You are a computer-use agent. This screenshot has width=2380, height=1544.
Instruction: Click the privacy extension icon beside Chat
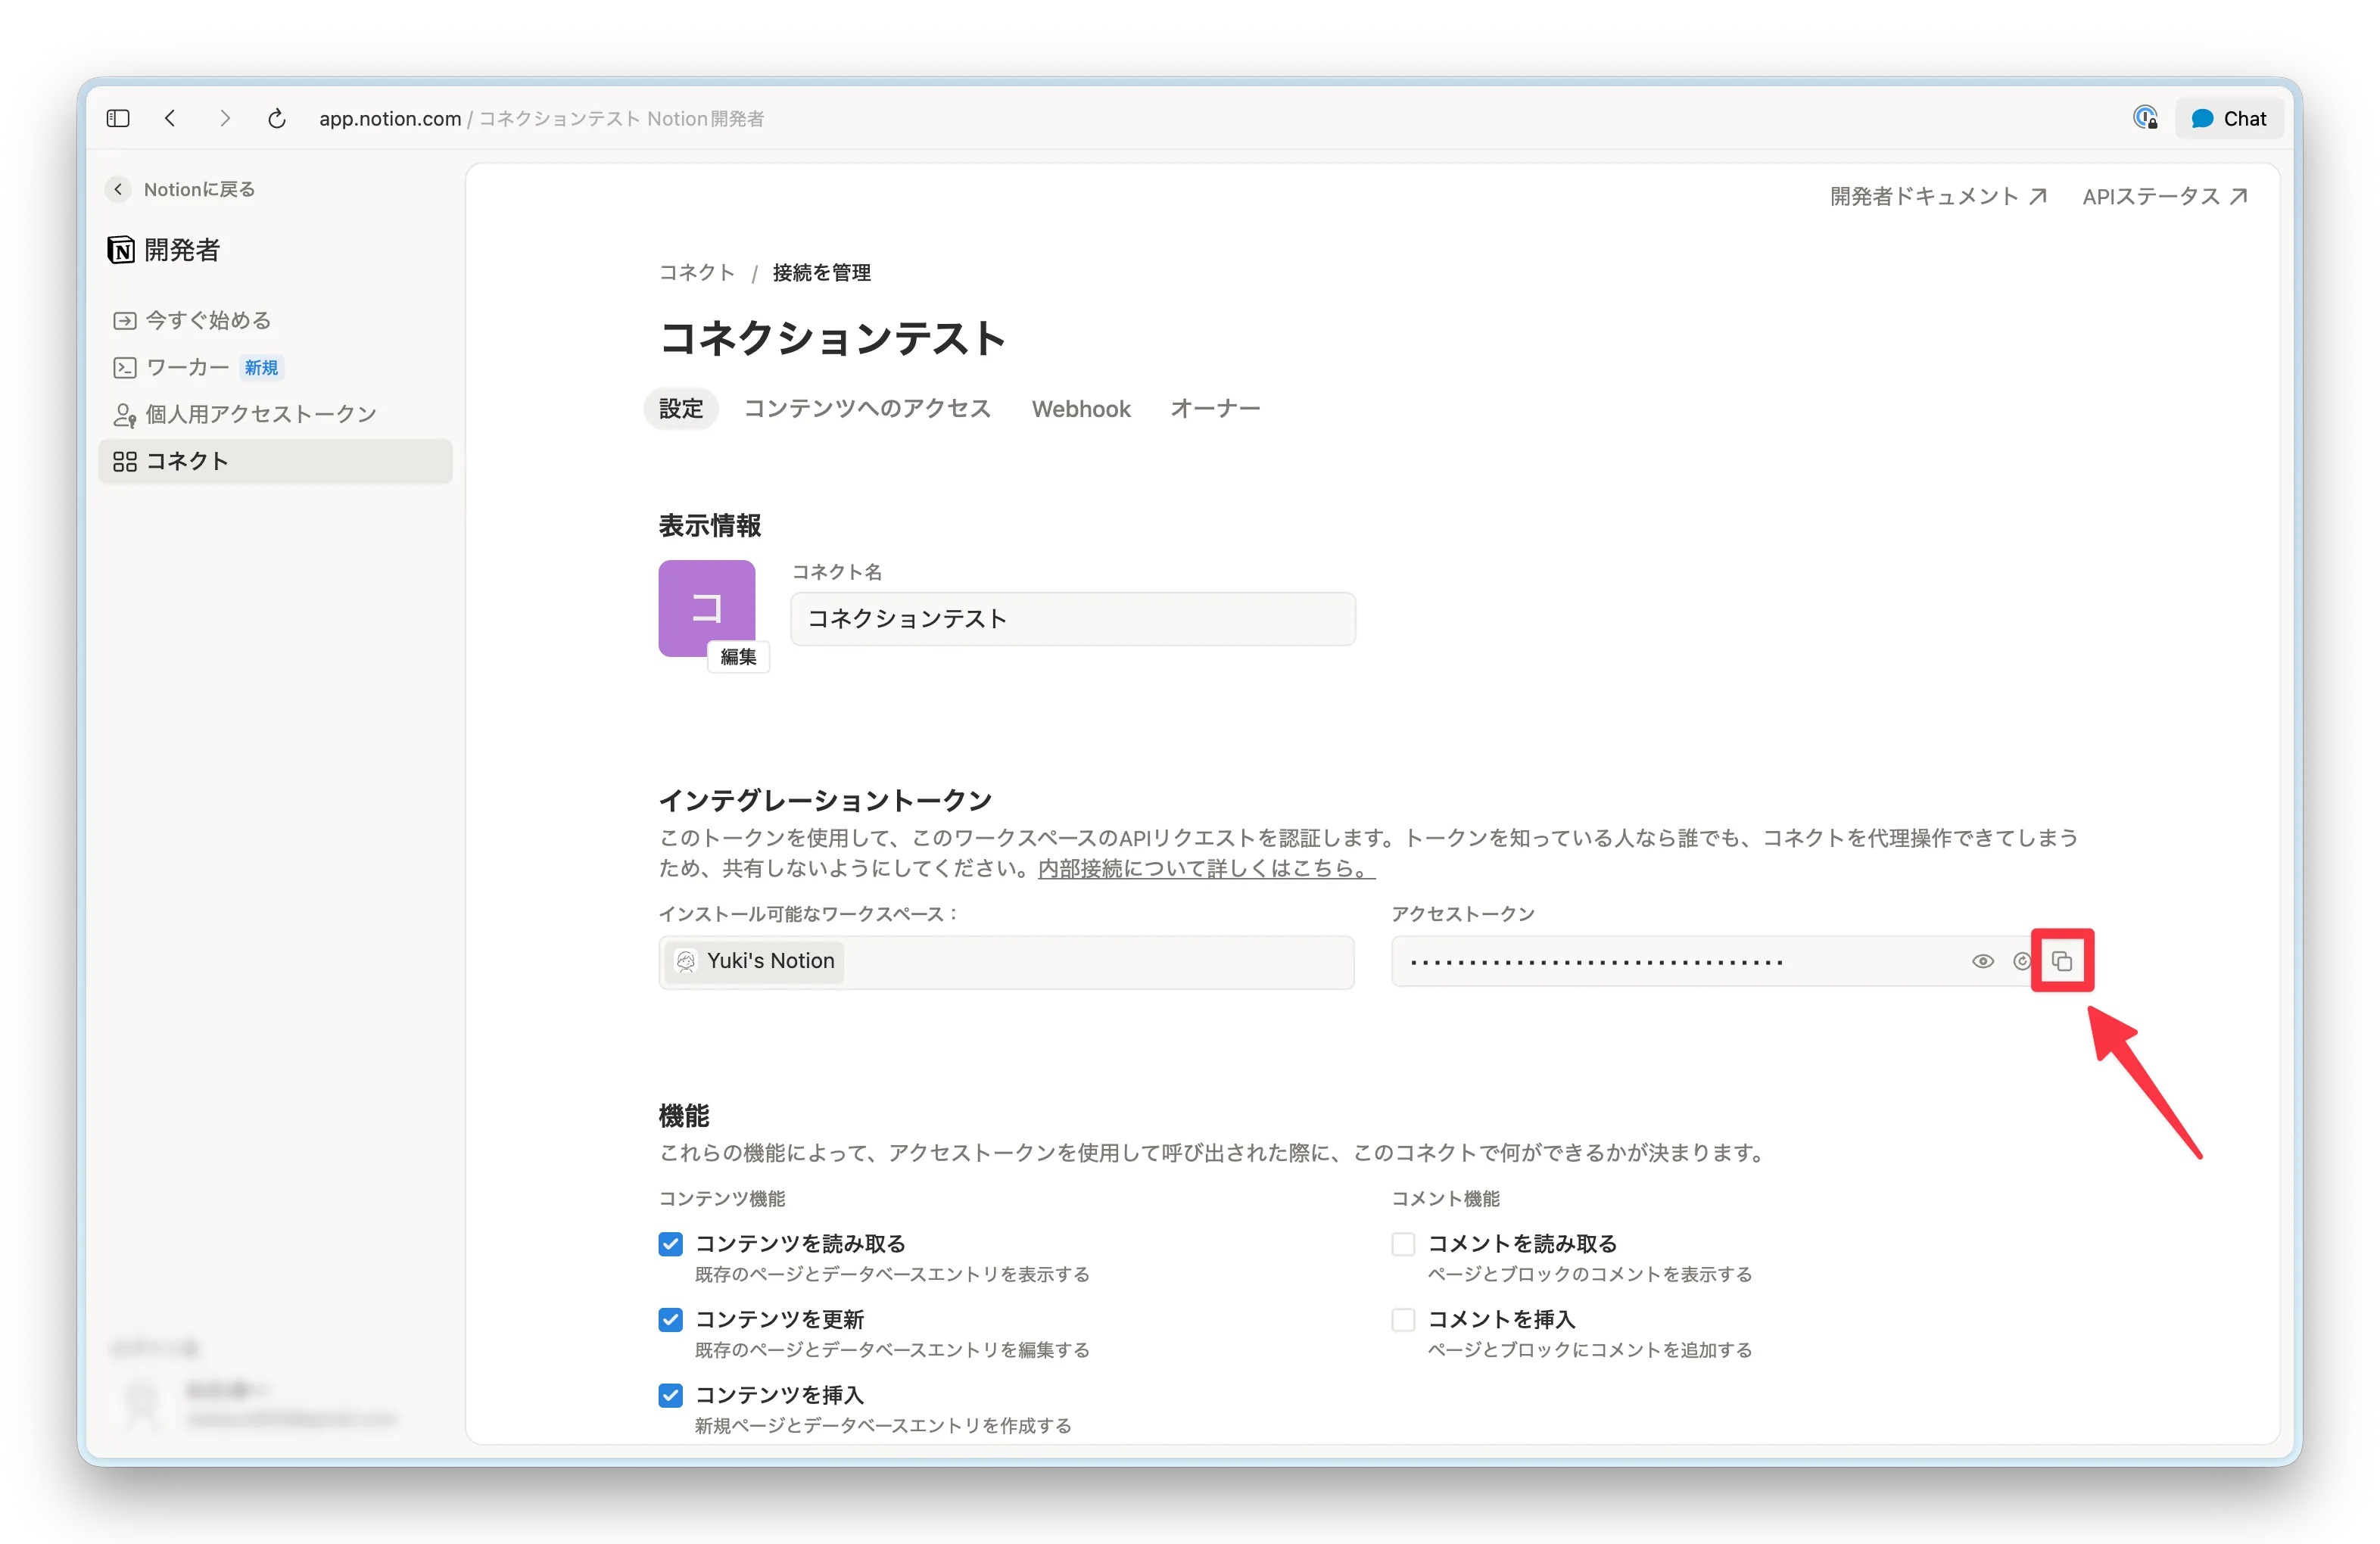coord(2145,118)
